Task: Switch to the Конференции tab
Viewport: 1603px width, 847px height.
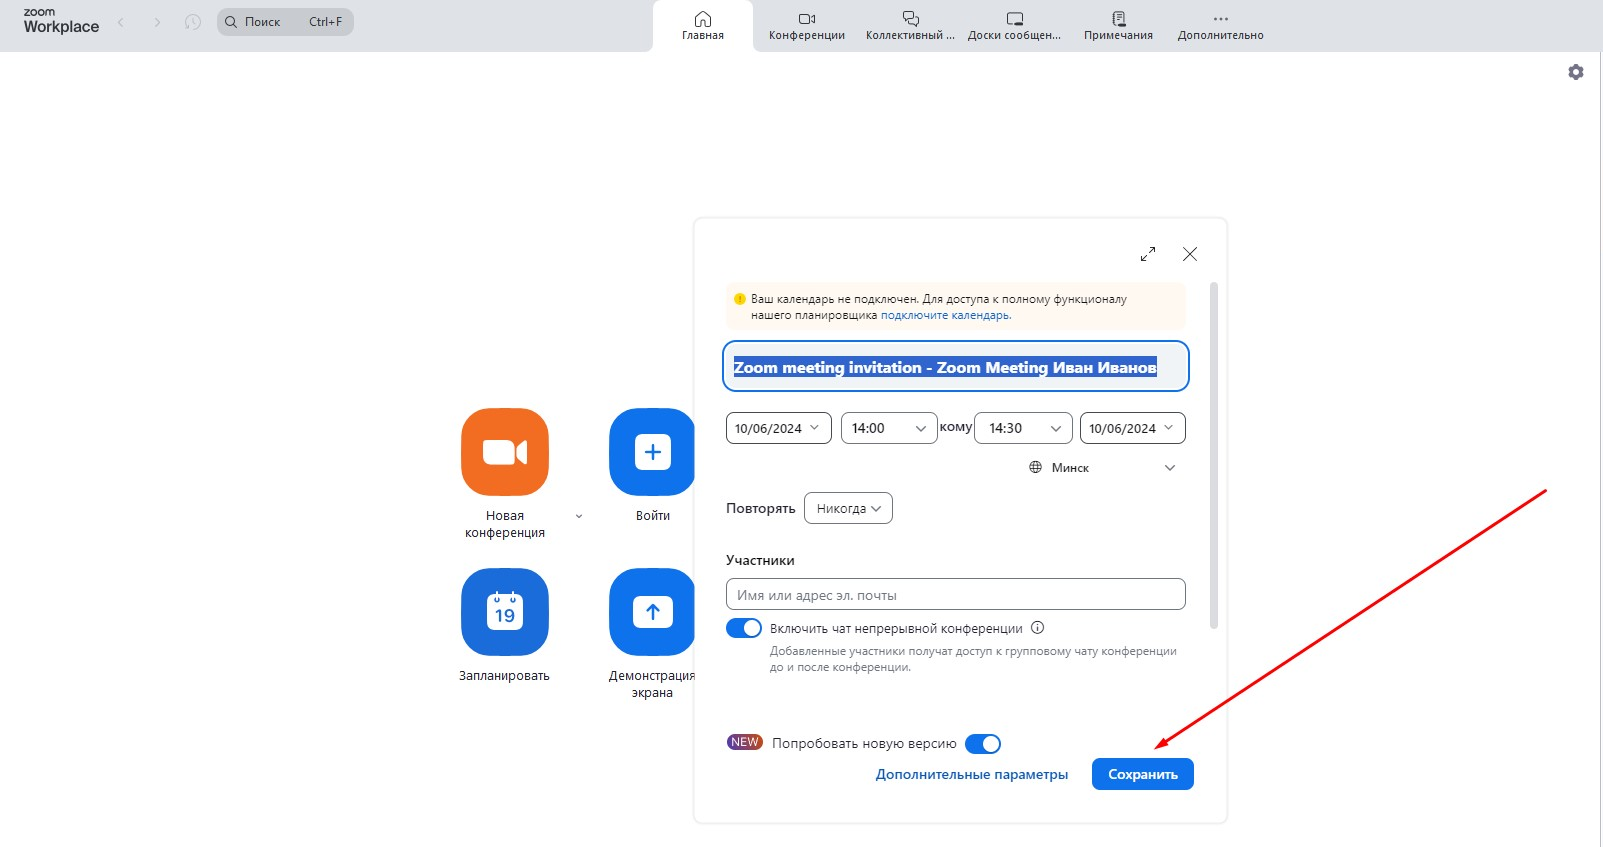Action: pyautogui.click(x=807, y=26)
